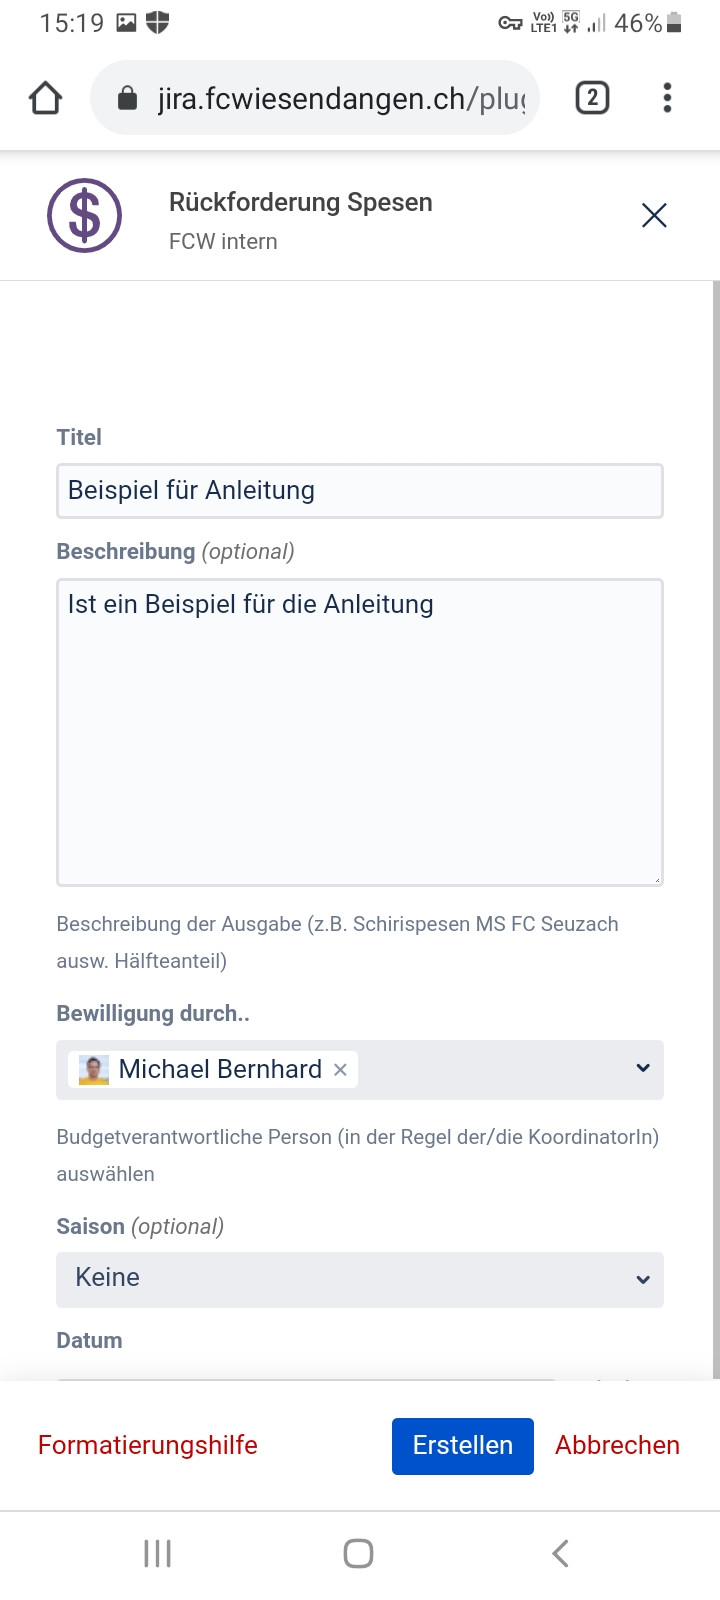Tap the Abbrechen link
Viewport: 720px width, 1600px height.
(x=617, y=1445)
